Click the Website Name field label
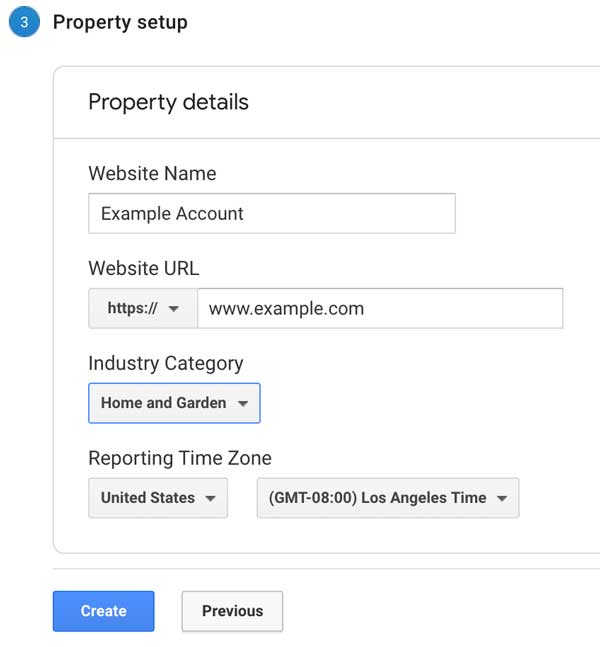This screenshot has height=647, width=600. (152, 174)
